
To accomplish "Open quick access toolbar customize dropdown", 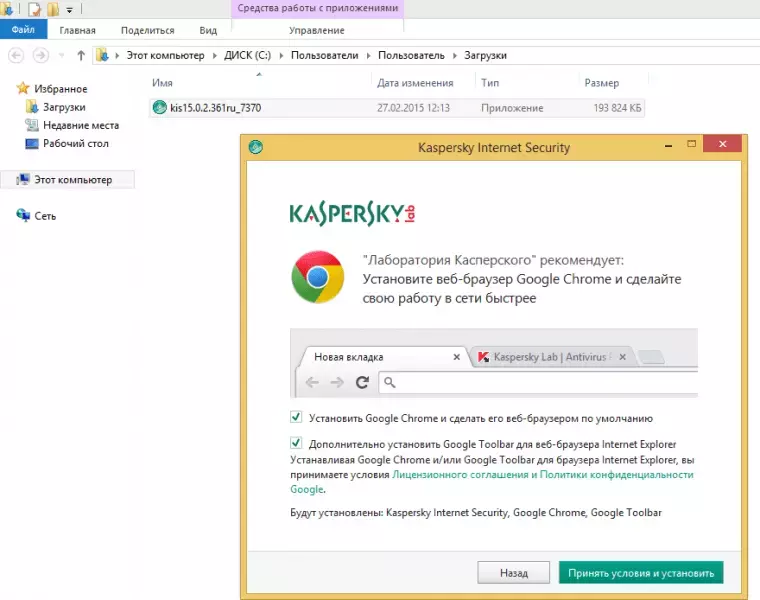I will click(69, 9).
